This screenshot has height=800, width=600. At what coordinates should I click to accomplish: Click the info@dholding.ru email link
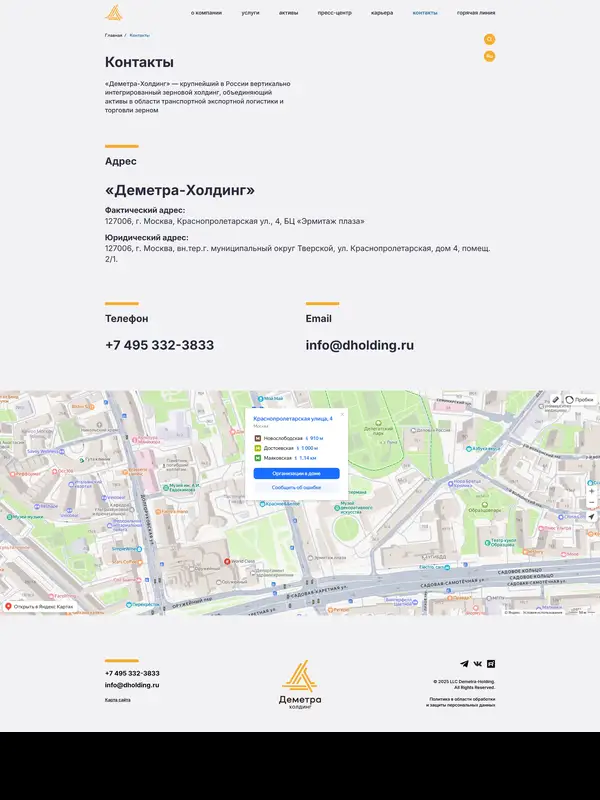coord(359,345)
